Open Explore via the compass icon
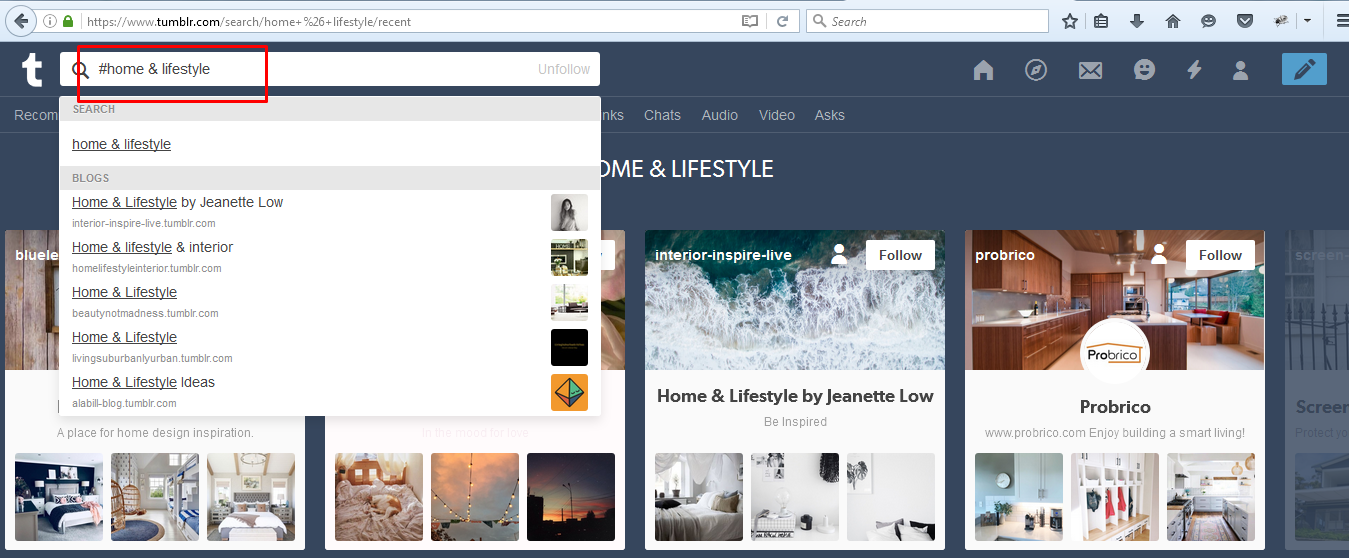The width and height of the screenshot is (1349, 558). click(x=1036, y=70)
